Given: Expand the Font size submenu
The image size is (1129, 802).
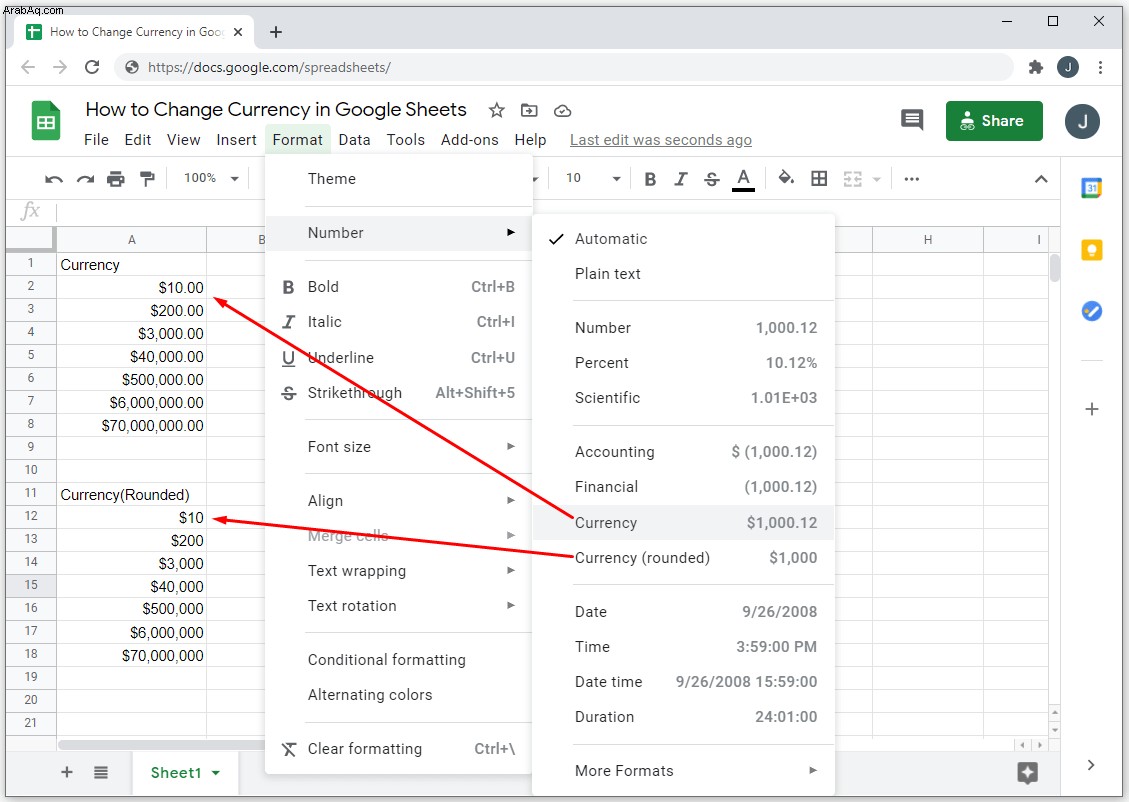Looking at the screenshot, I should coord(400,446).
